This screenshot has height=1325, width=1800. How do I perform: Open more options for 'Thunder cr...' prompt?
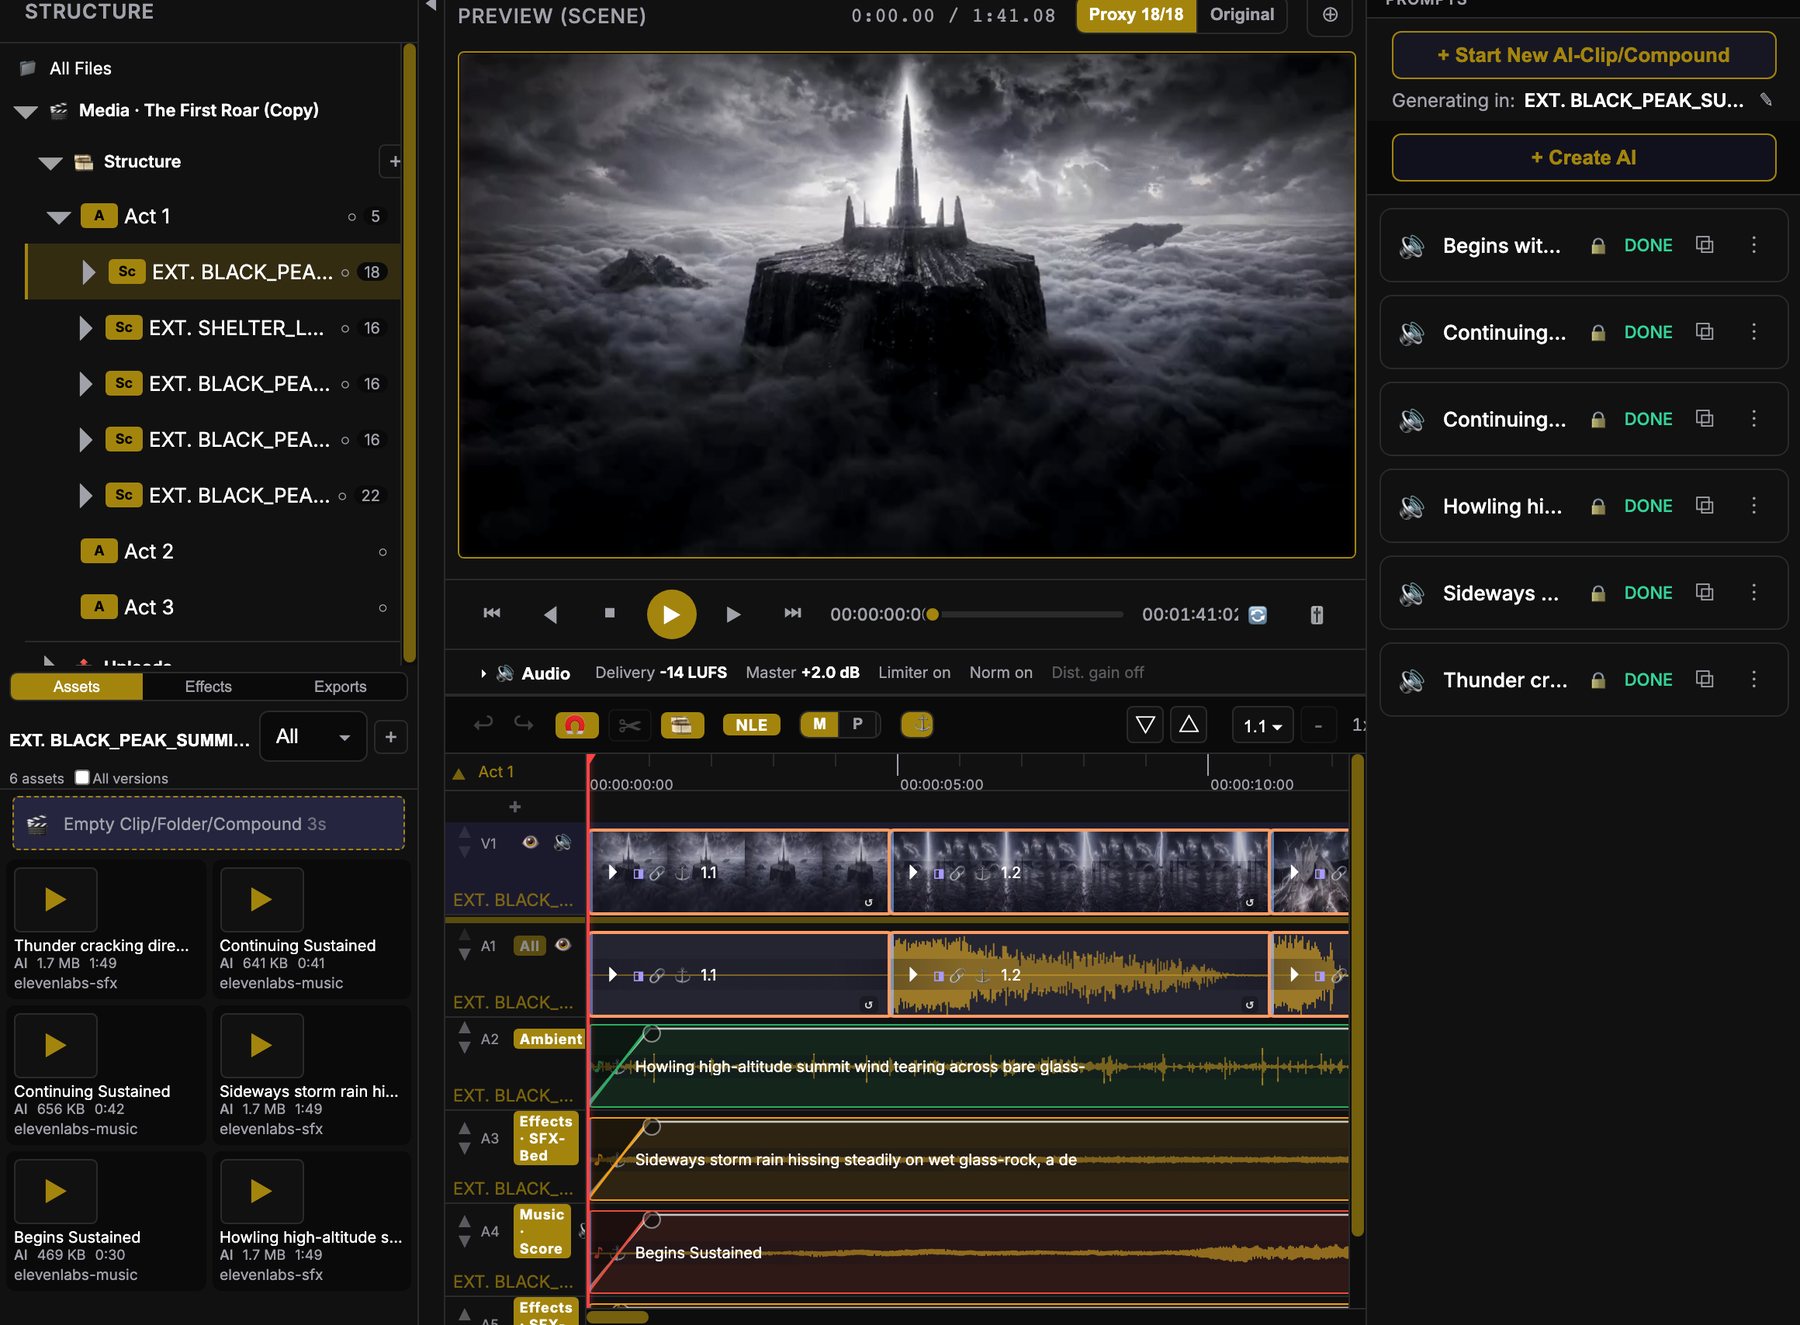coord(1754,680)
